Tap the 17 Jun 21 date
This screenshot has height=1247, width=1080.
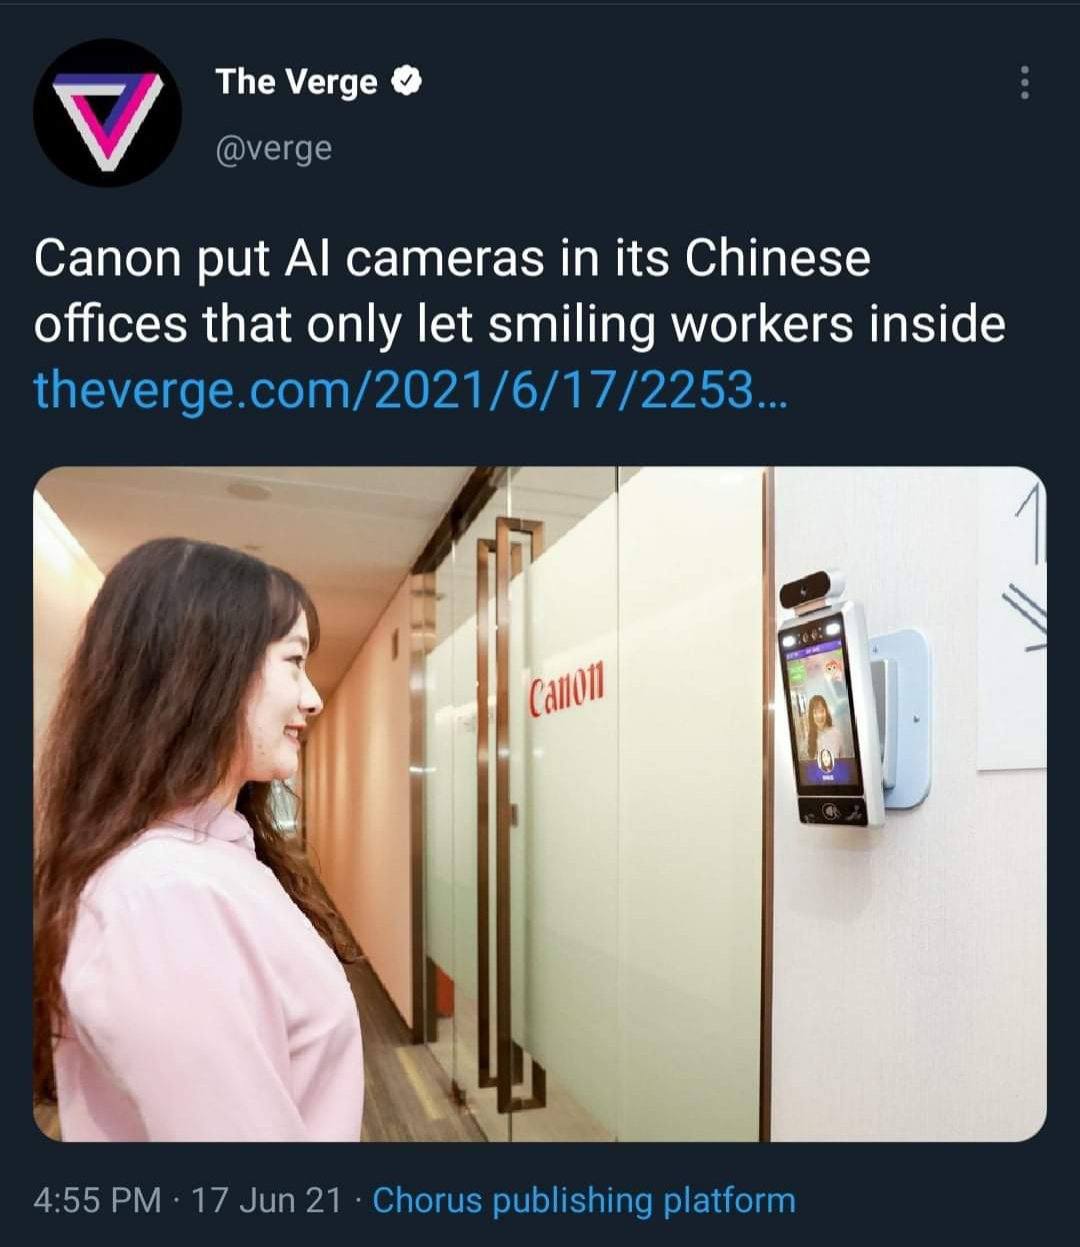(x=266, y=1199)
